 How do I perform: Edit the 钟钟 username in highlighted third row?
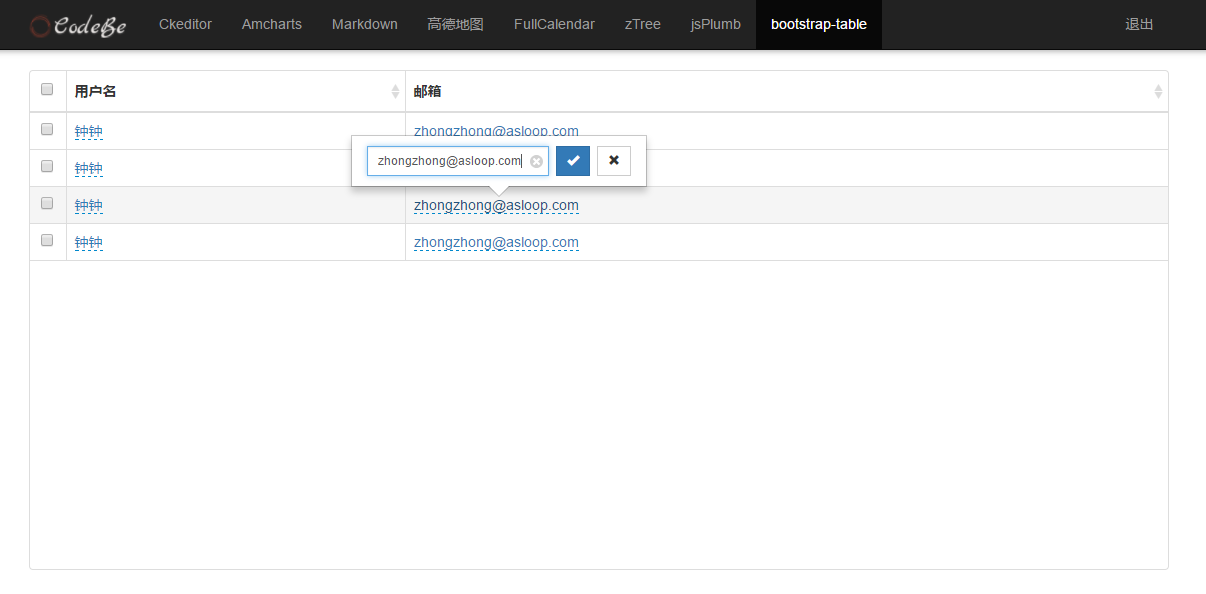pos(89,205)
